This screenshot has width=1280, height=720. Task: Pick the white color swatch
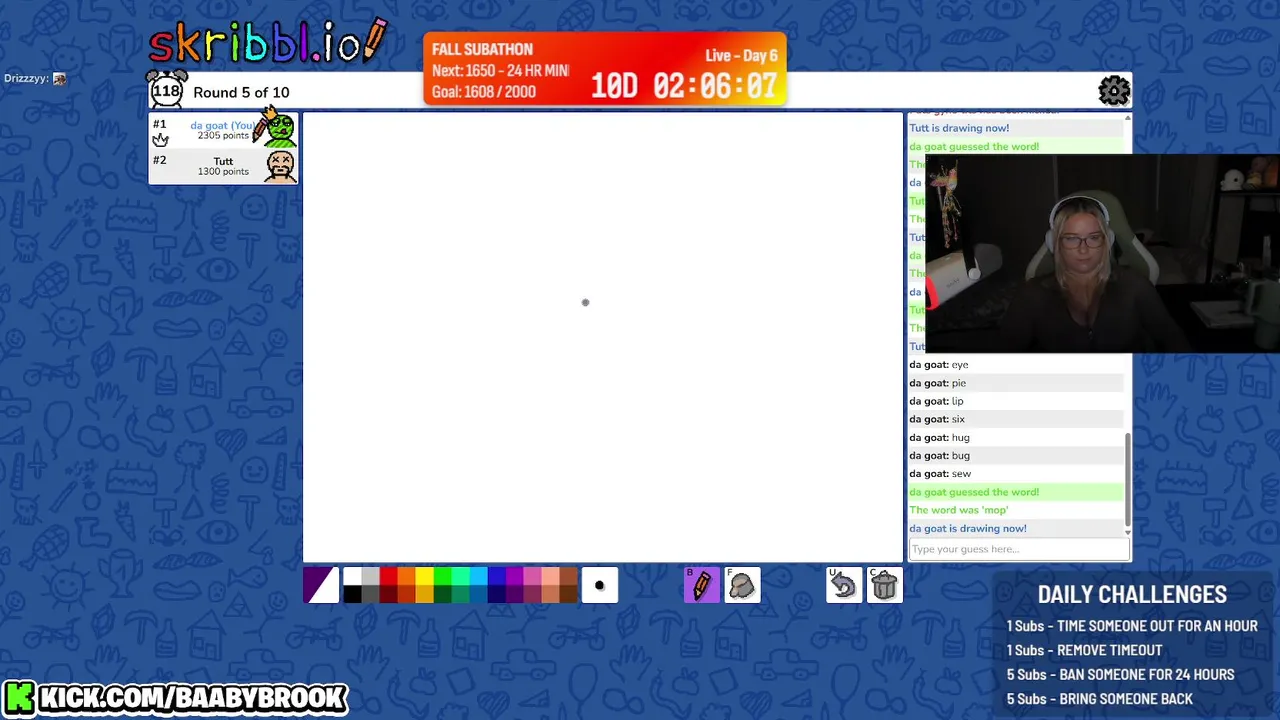(352, 576)
